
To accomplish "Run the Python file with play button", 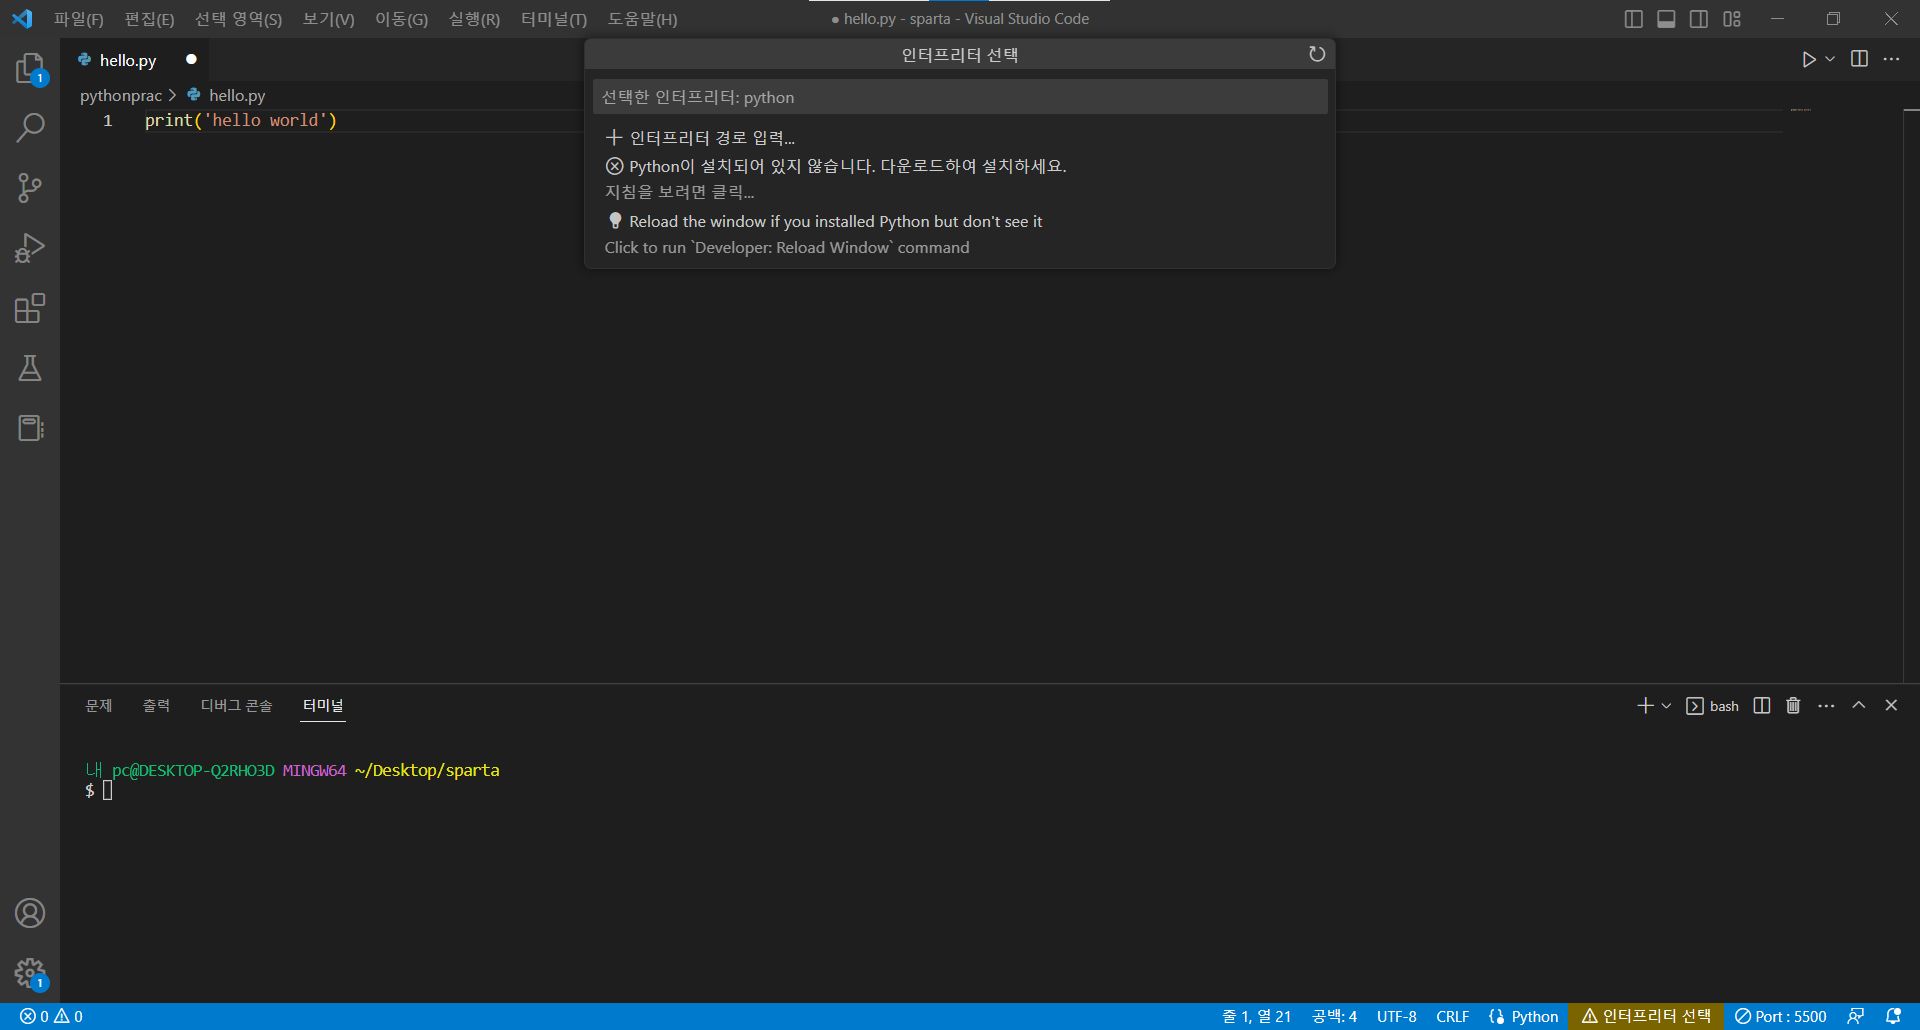I will click(1808, 59).
